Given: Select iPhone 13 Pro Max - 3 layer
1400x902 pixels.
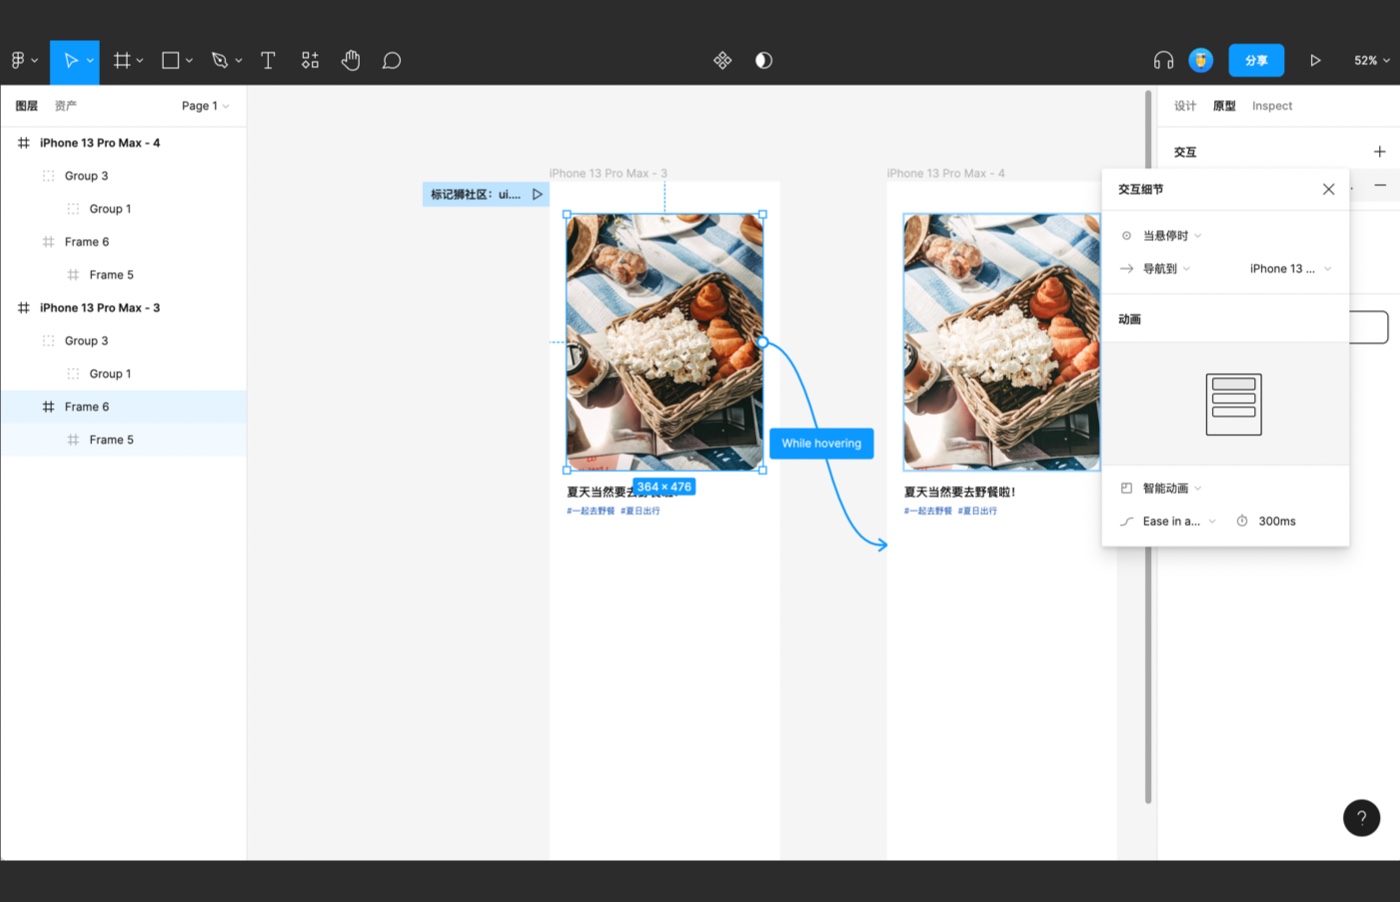Looking at the screenshot, I should pyautogui.click(x=123, y=308).
